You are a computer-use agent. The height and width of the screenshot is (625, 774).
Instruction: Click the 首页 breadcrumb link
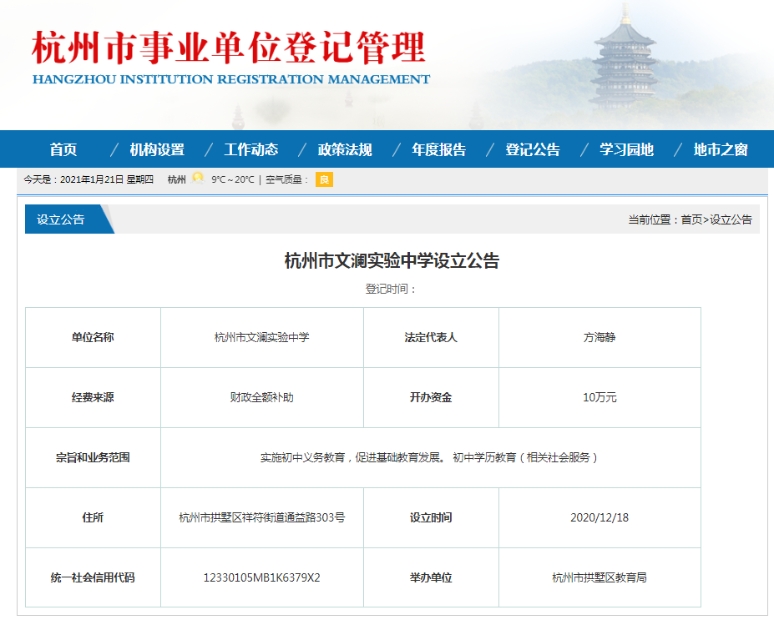point(691,220)
